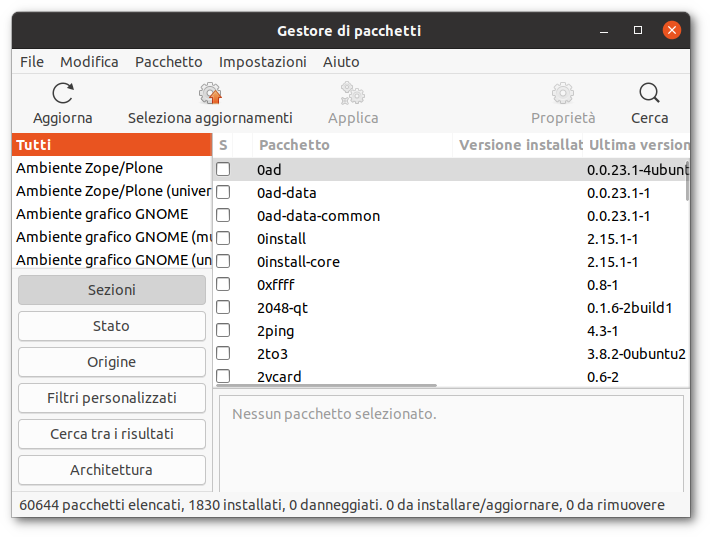Click the Applica gears icon

tap(353, 94)
